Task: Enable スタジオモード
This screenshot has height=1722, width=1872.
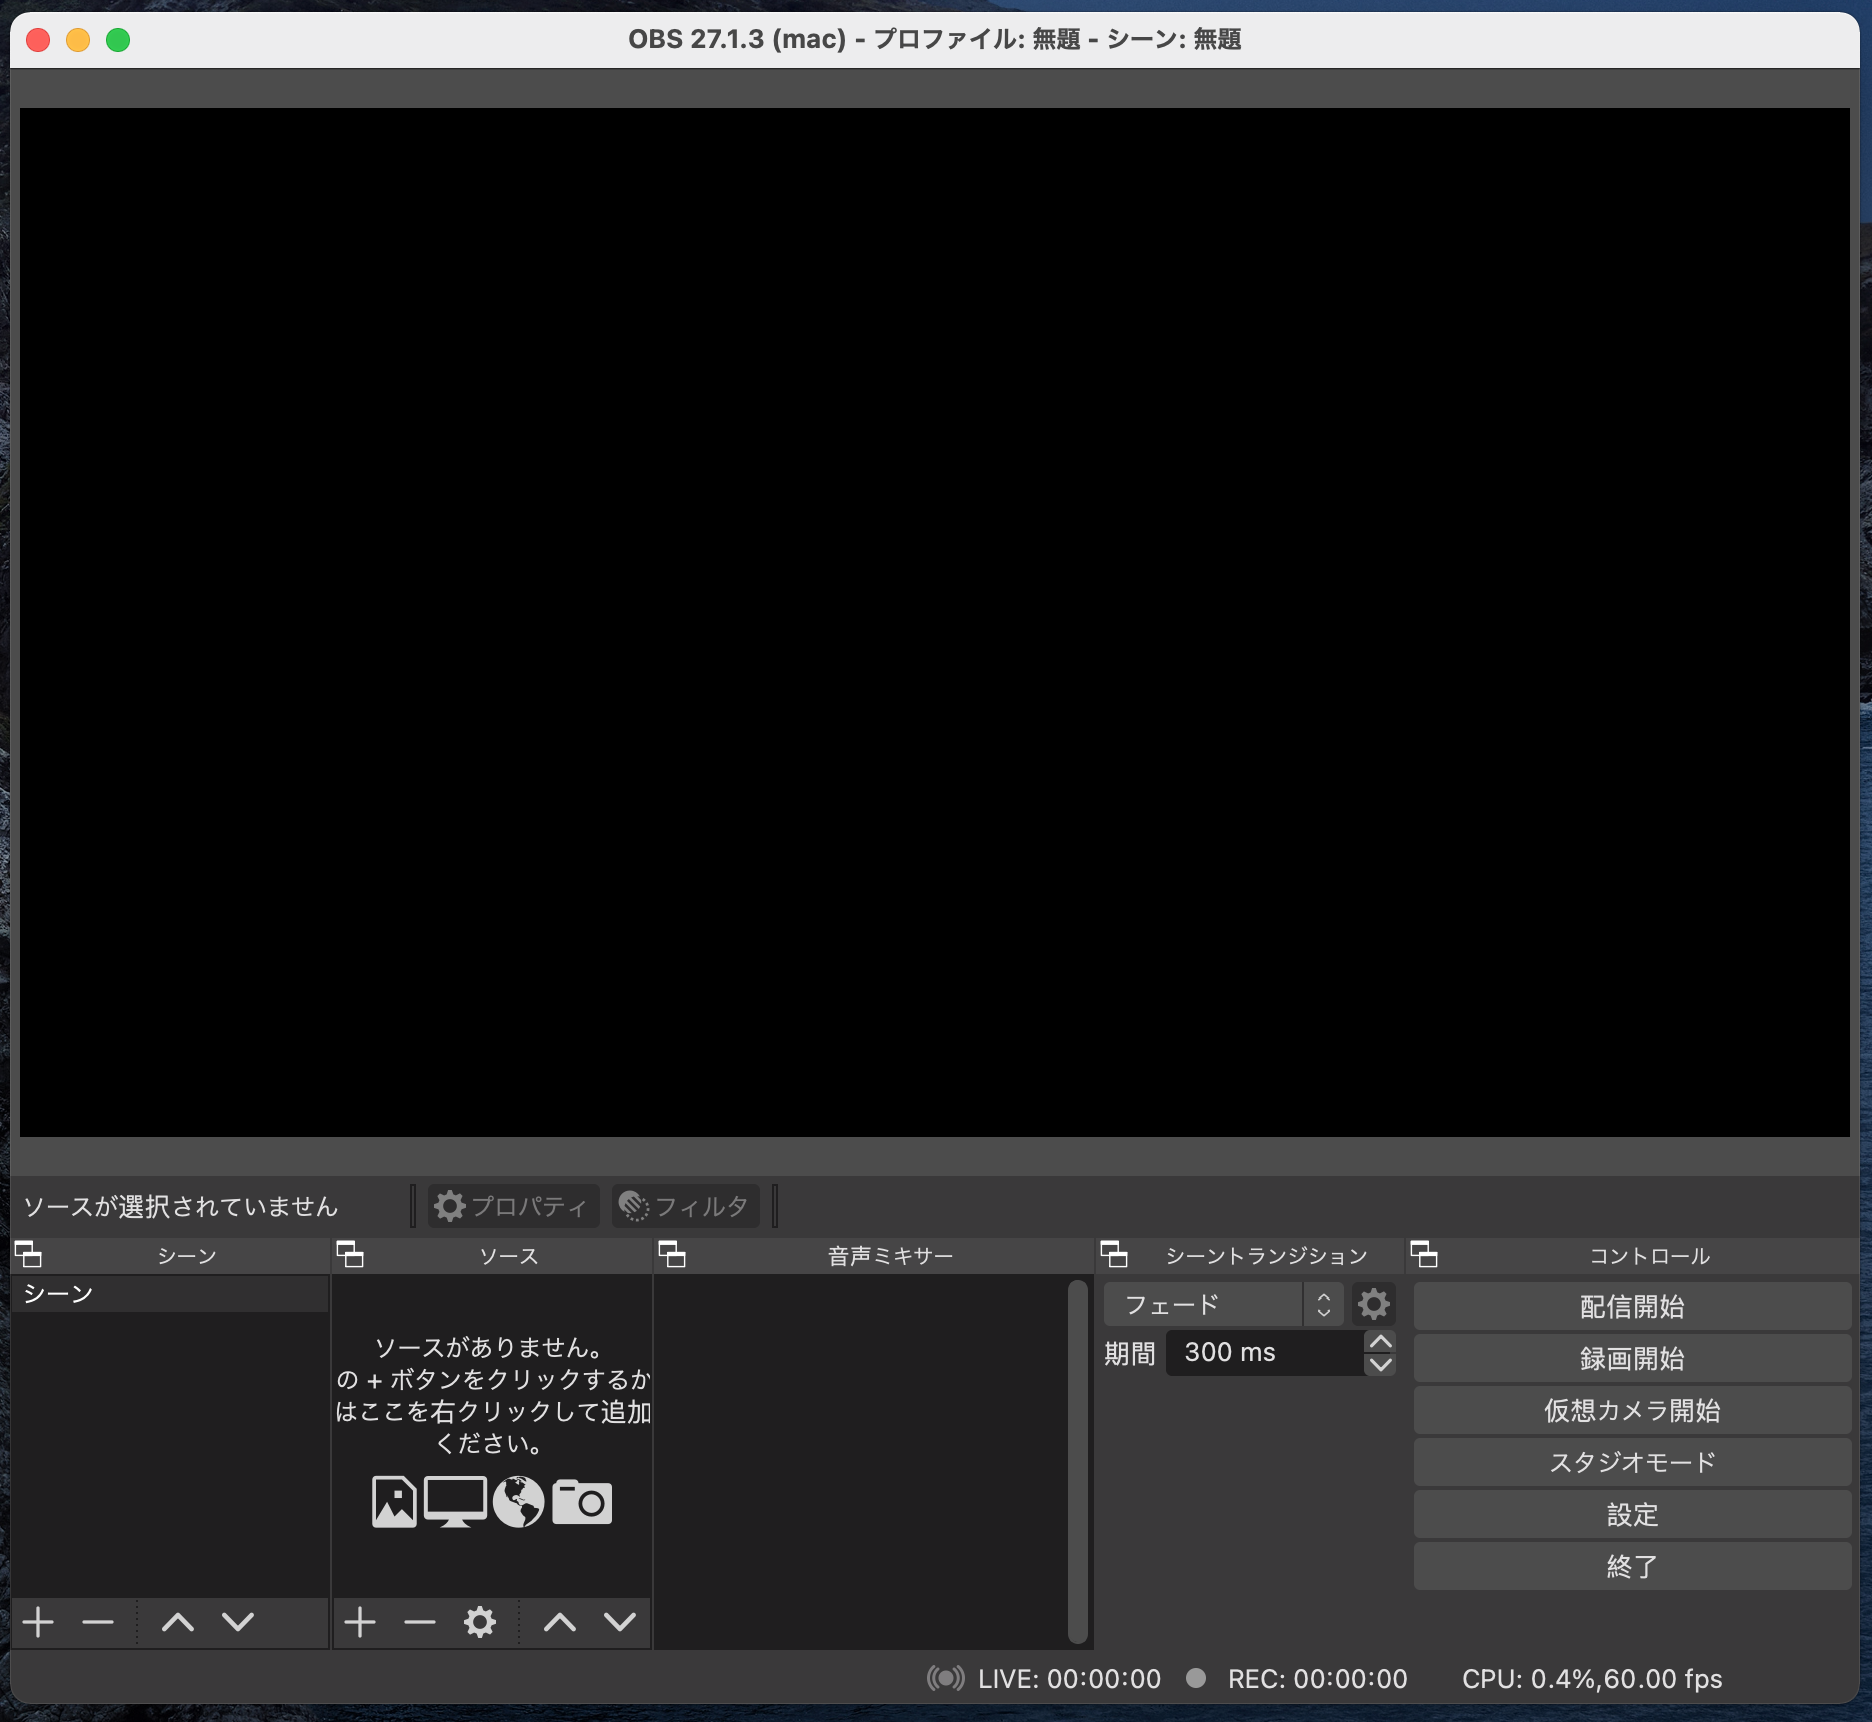Action: tap(1632, 1462)
